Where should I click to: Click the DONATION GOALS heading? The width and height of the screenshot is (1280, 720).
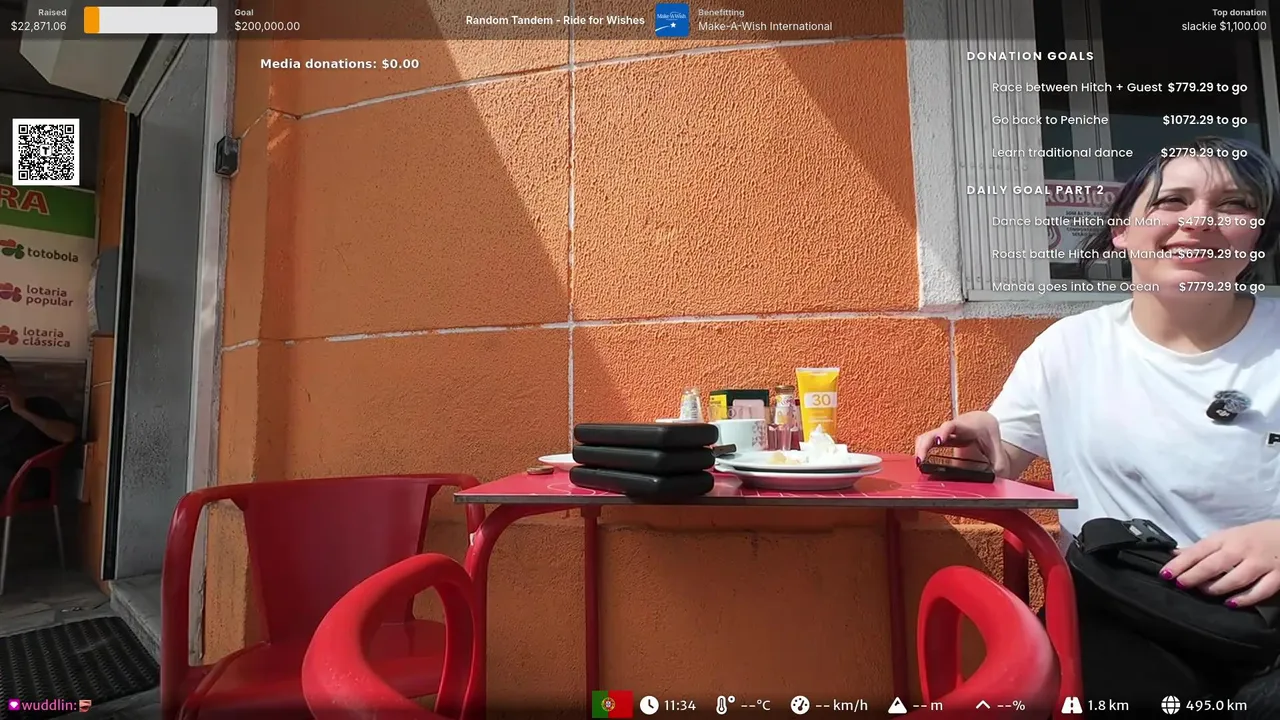(1030, 56)
